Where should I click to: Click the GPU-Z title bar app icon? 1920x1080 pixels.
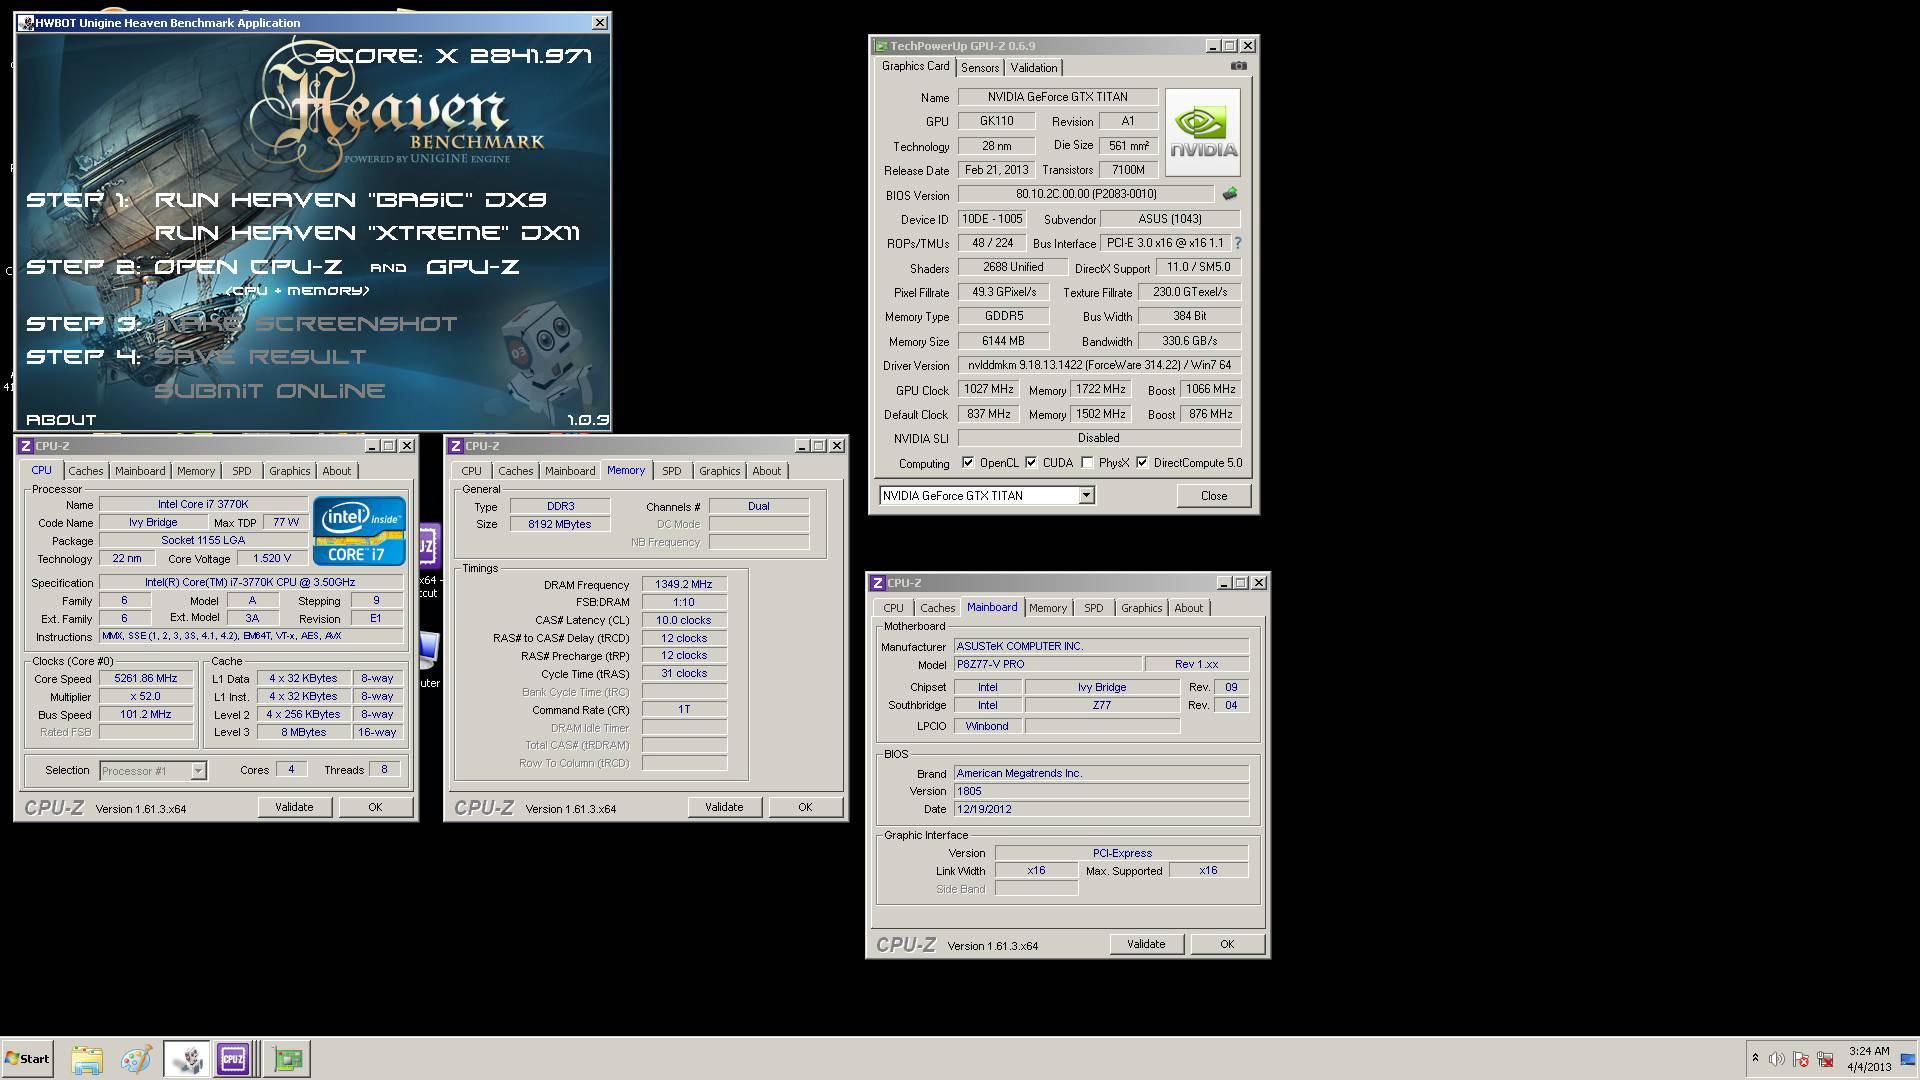(880, 46)
